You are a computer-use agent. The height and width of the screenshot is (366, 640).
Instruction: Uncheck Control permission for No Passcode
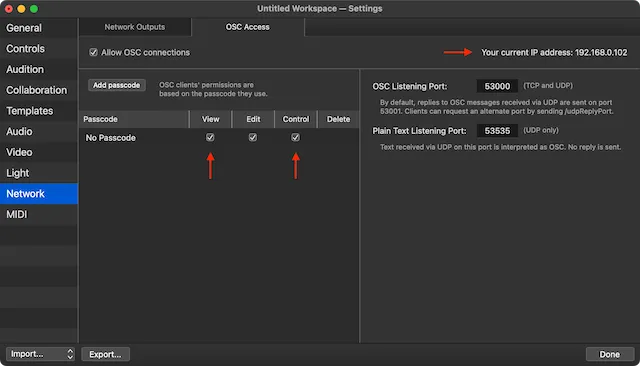click(295, 138)
